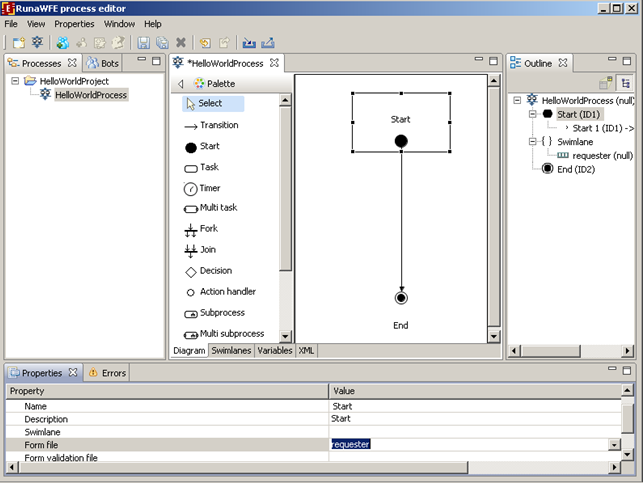The image size is (643, 484).
Task: Select End node on the diagram
Action: pyautogui.click(x=401, y=298)
